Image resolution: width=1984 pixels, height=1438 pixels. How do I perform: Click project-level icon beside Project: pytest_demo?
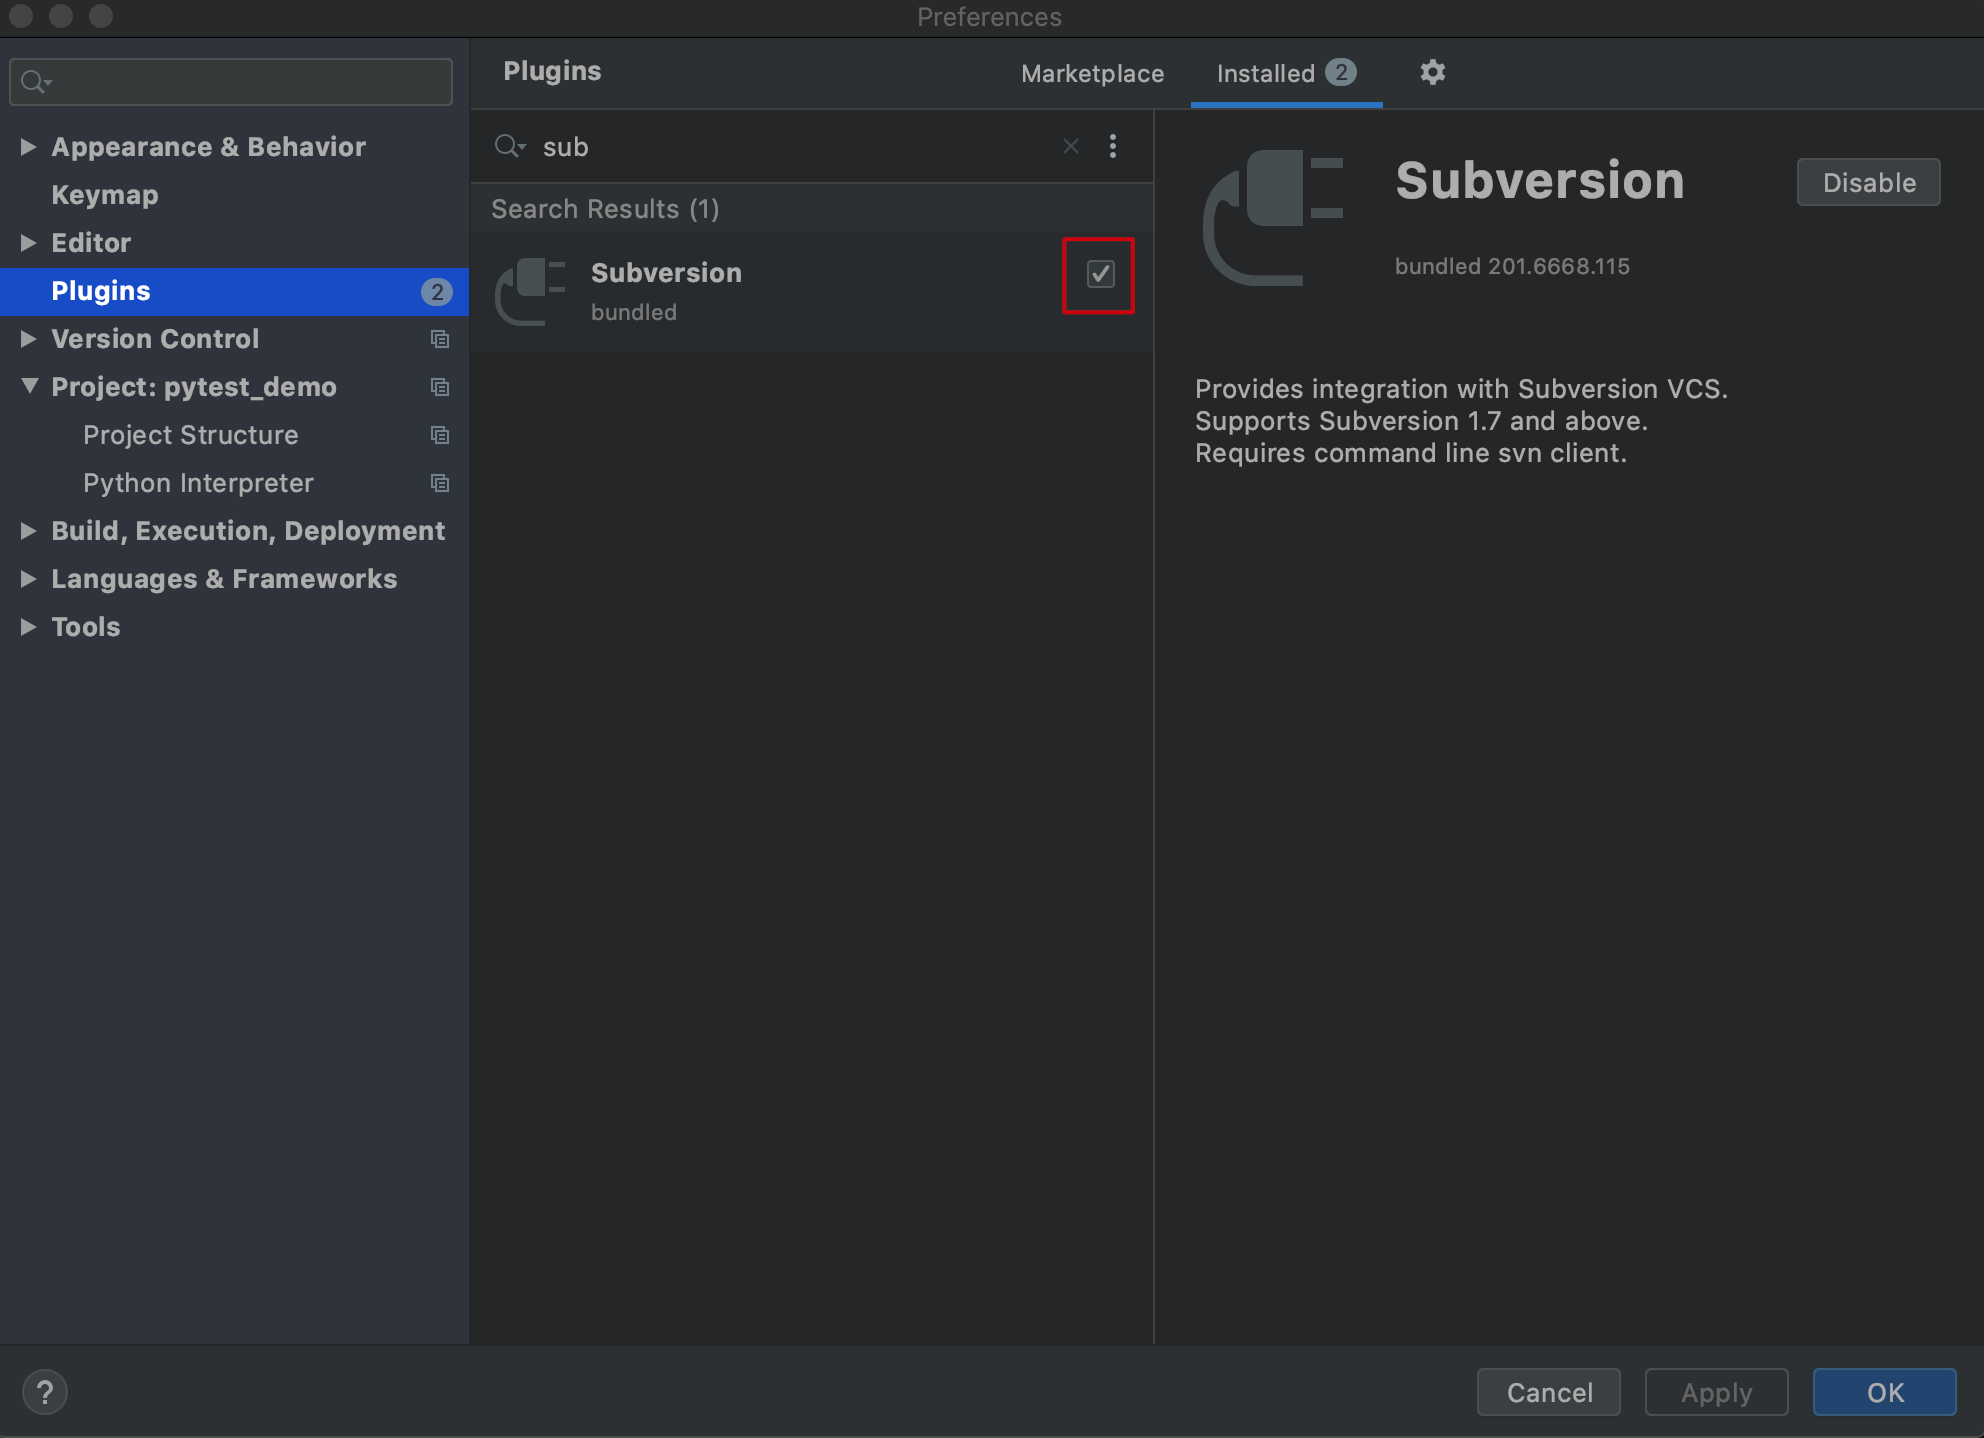pos(440,387)
